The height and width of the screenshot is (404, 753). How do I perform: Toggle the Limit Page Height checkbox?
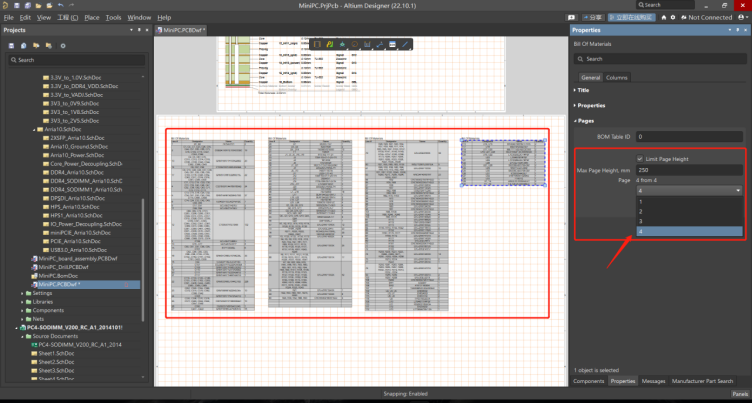[640, 159]
